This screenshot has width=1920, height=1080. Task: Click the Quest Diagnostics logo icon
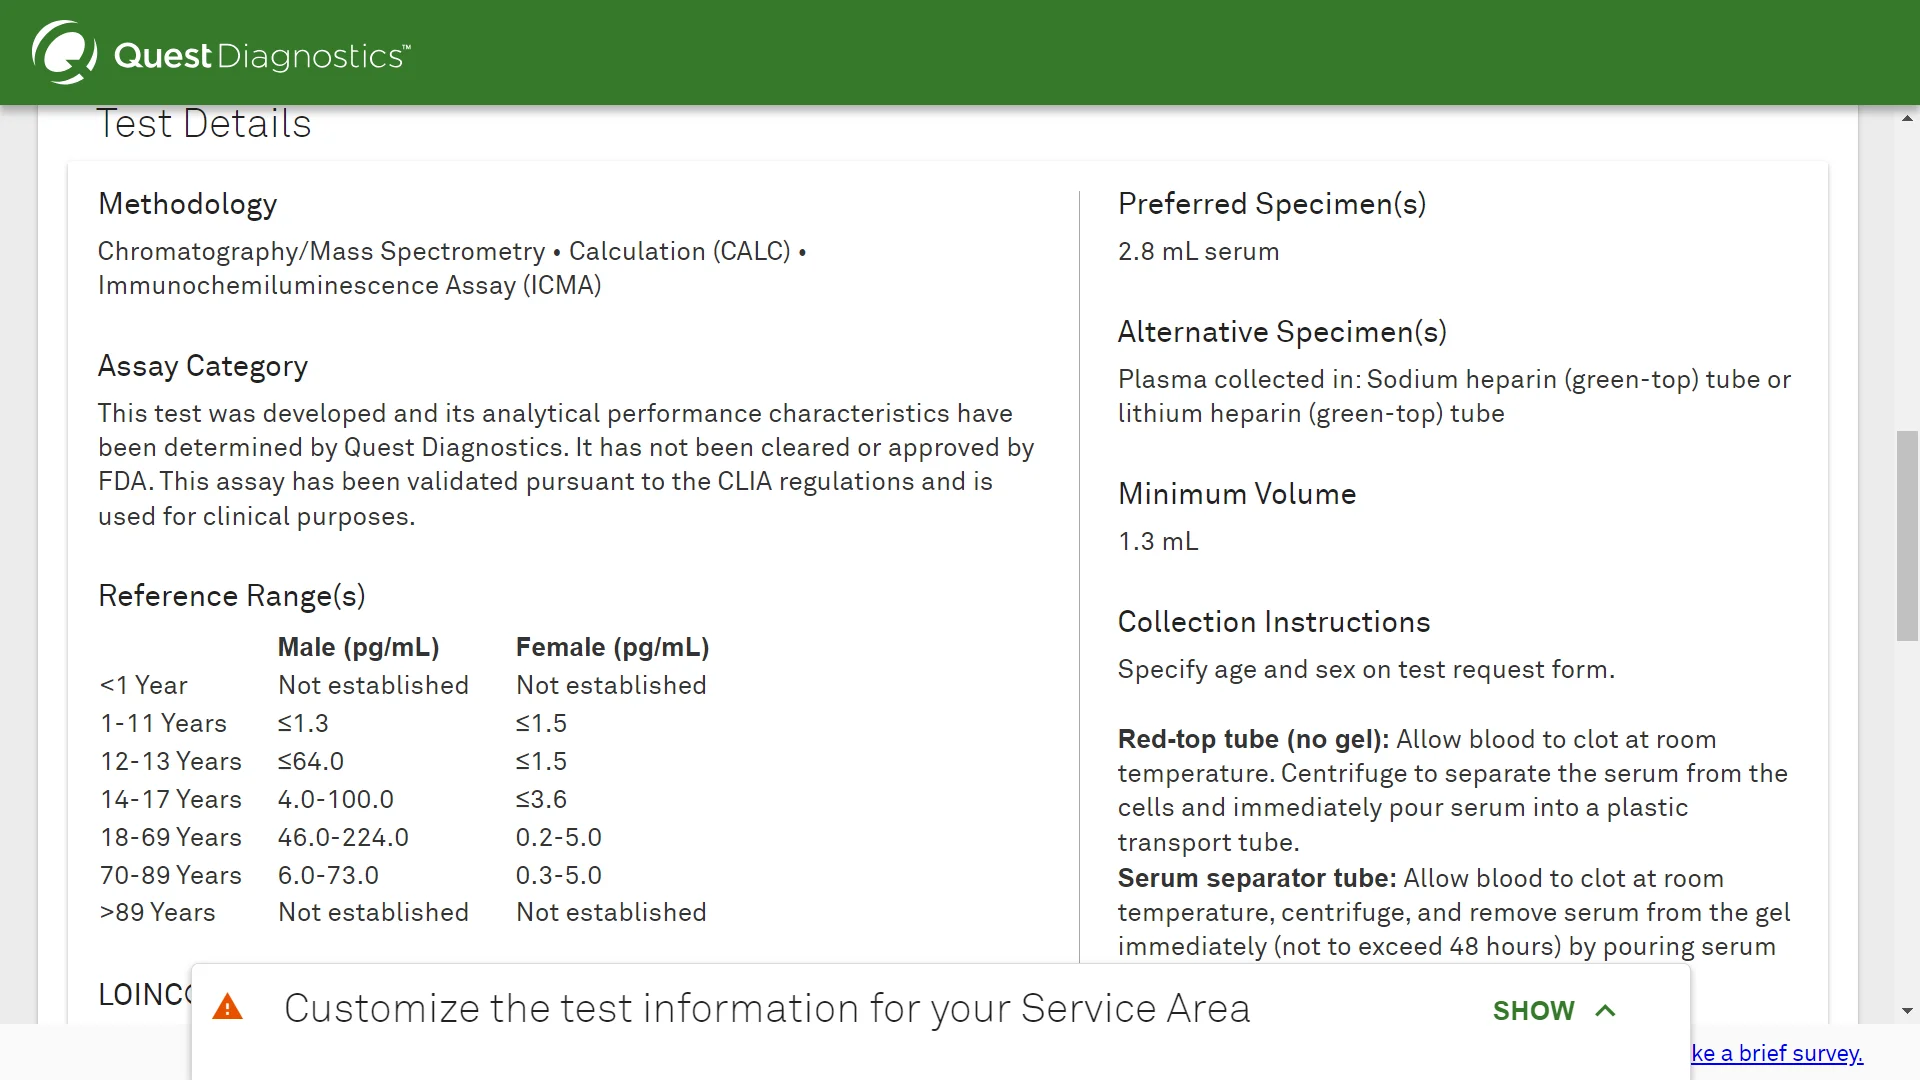pos(64,52)
